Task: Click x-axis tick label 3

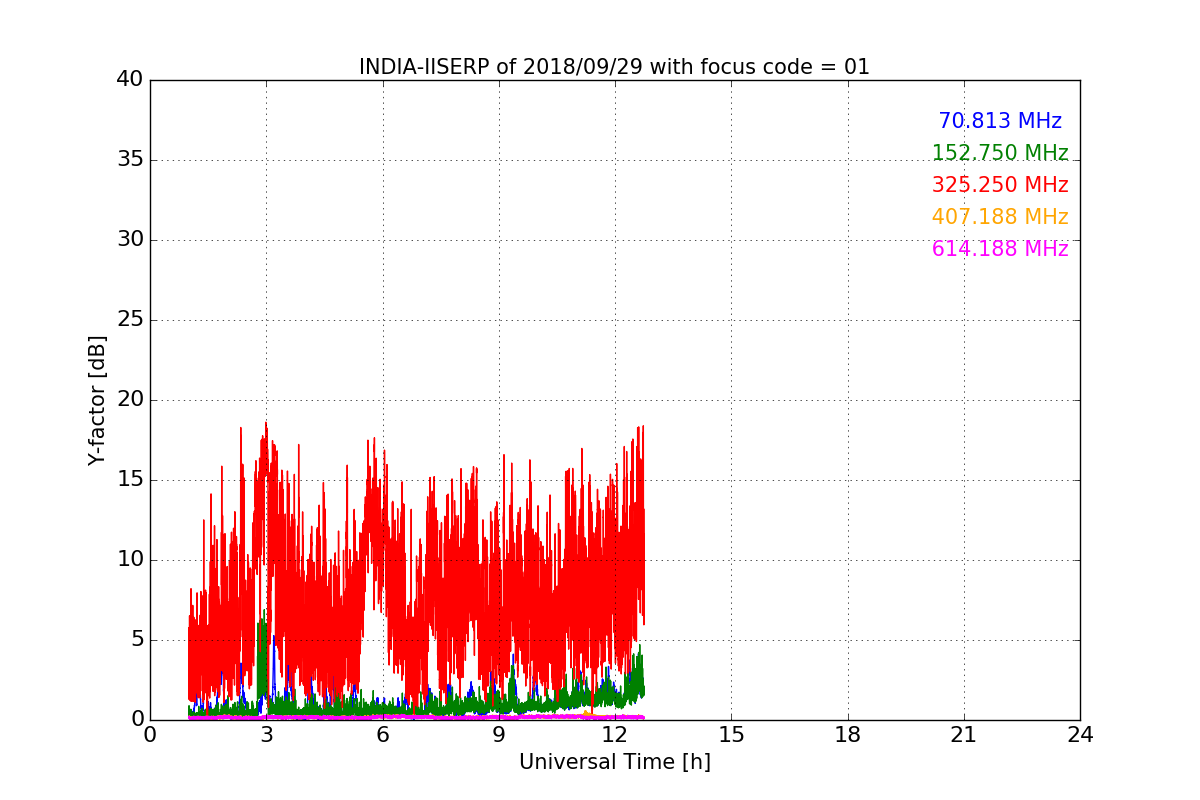Action: click(266, 735)
